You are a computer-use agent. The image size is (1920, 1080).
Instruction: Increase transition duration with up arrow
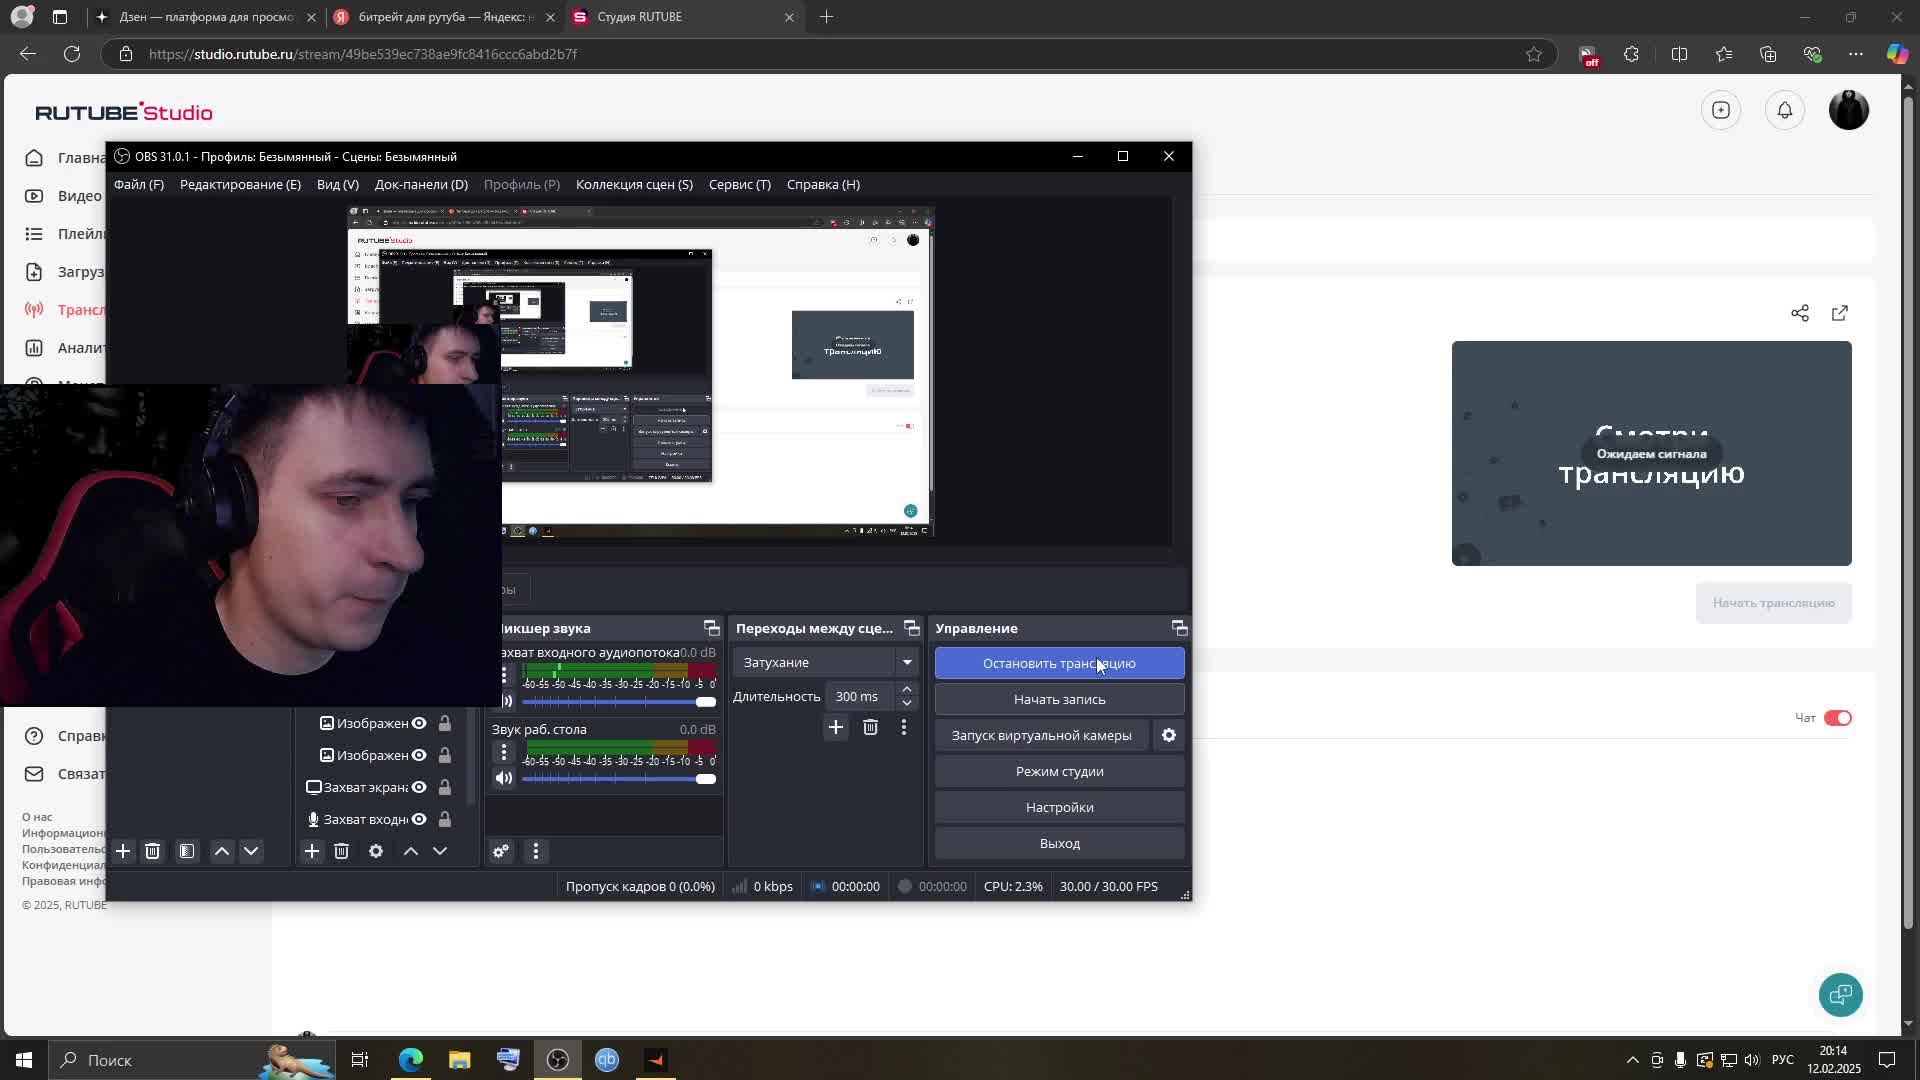906,689
